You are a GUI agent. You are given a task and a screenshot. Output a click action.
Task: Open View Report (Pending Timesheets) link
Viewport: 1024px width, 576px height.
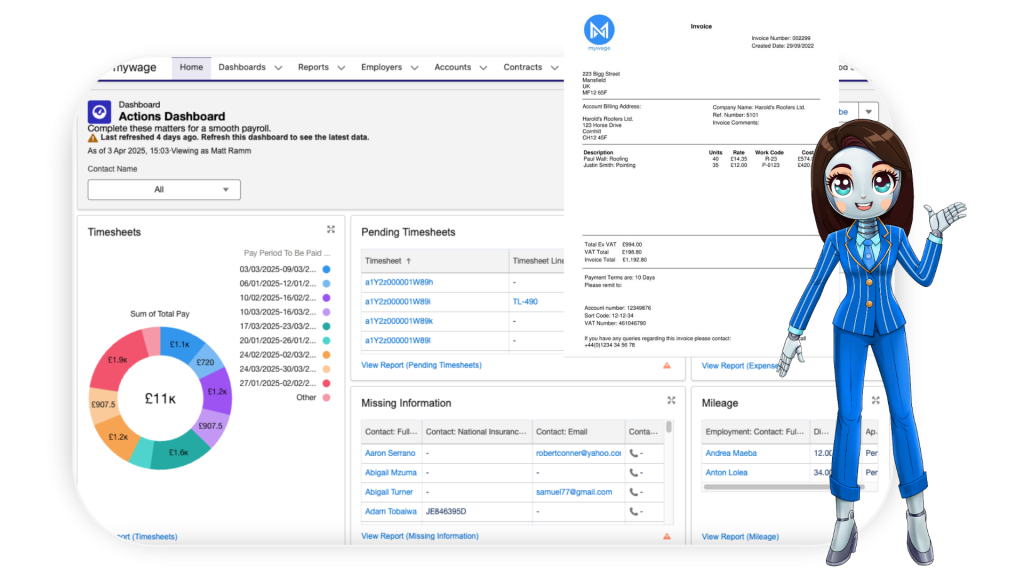(421, 366)
